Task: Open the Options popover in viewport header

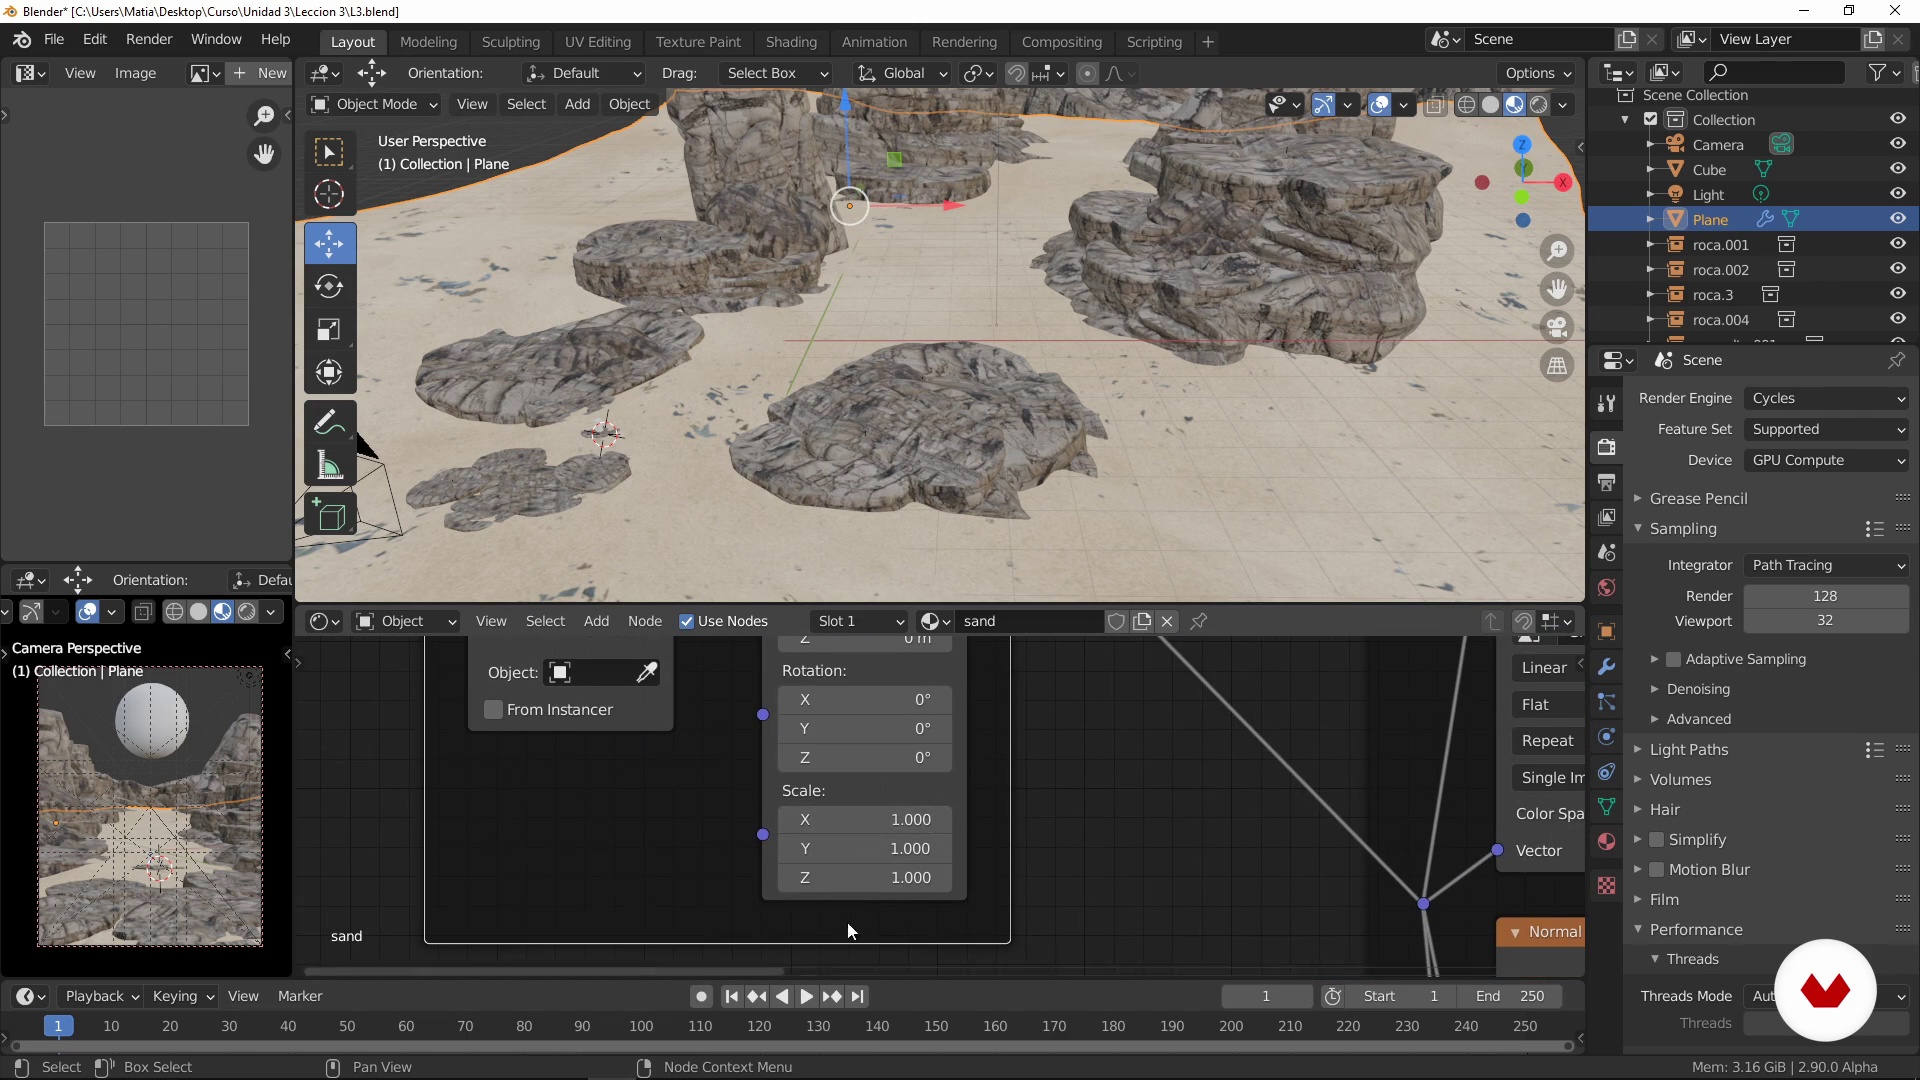Action: 1538,73
